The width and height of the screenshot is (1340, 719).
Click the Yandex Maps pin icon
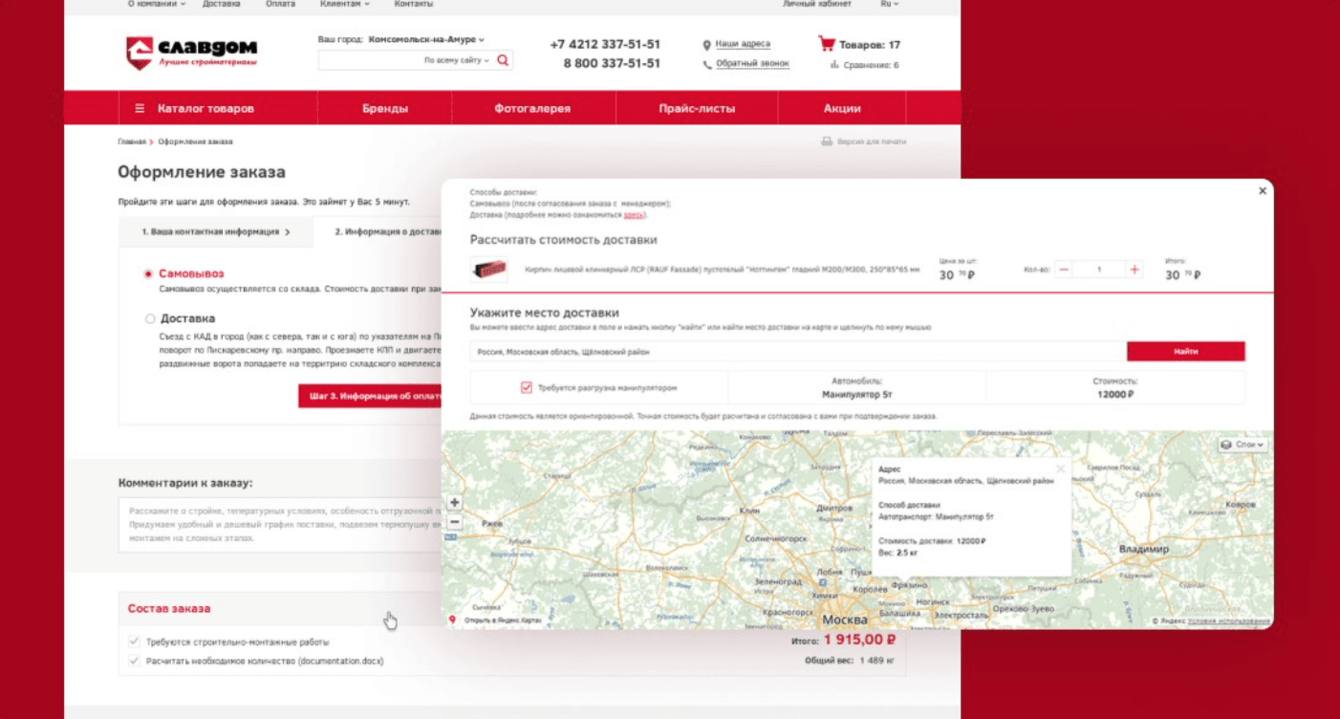pyautogui.click(x=452, y=620)
